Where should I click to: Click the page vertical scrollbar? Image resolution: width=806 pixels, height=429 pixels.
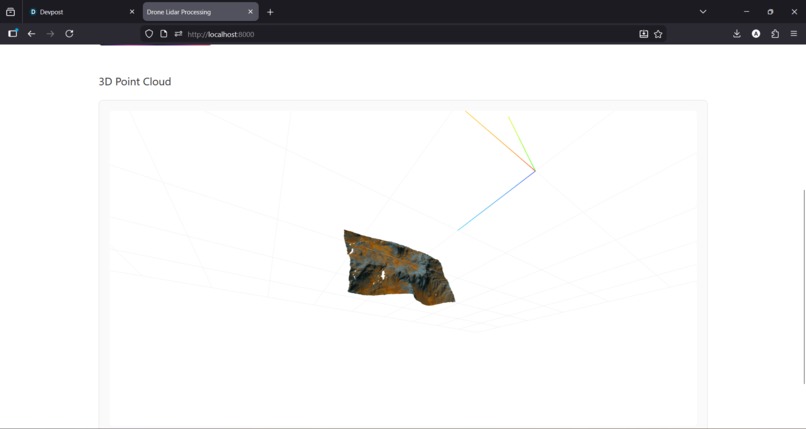point(803,287)
